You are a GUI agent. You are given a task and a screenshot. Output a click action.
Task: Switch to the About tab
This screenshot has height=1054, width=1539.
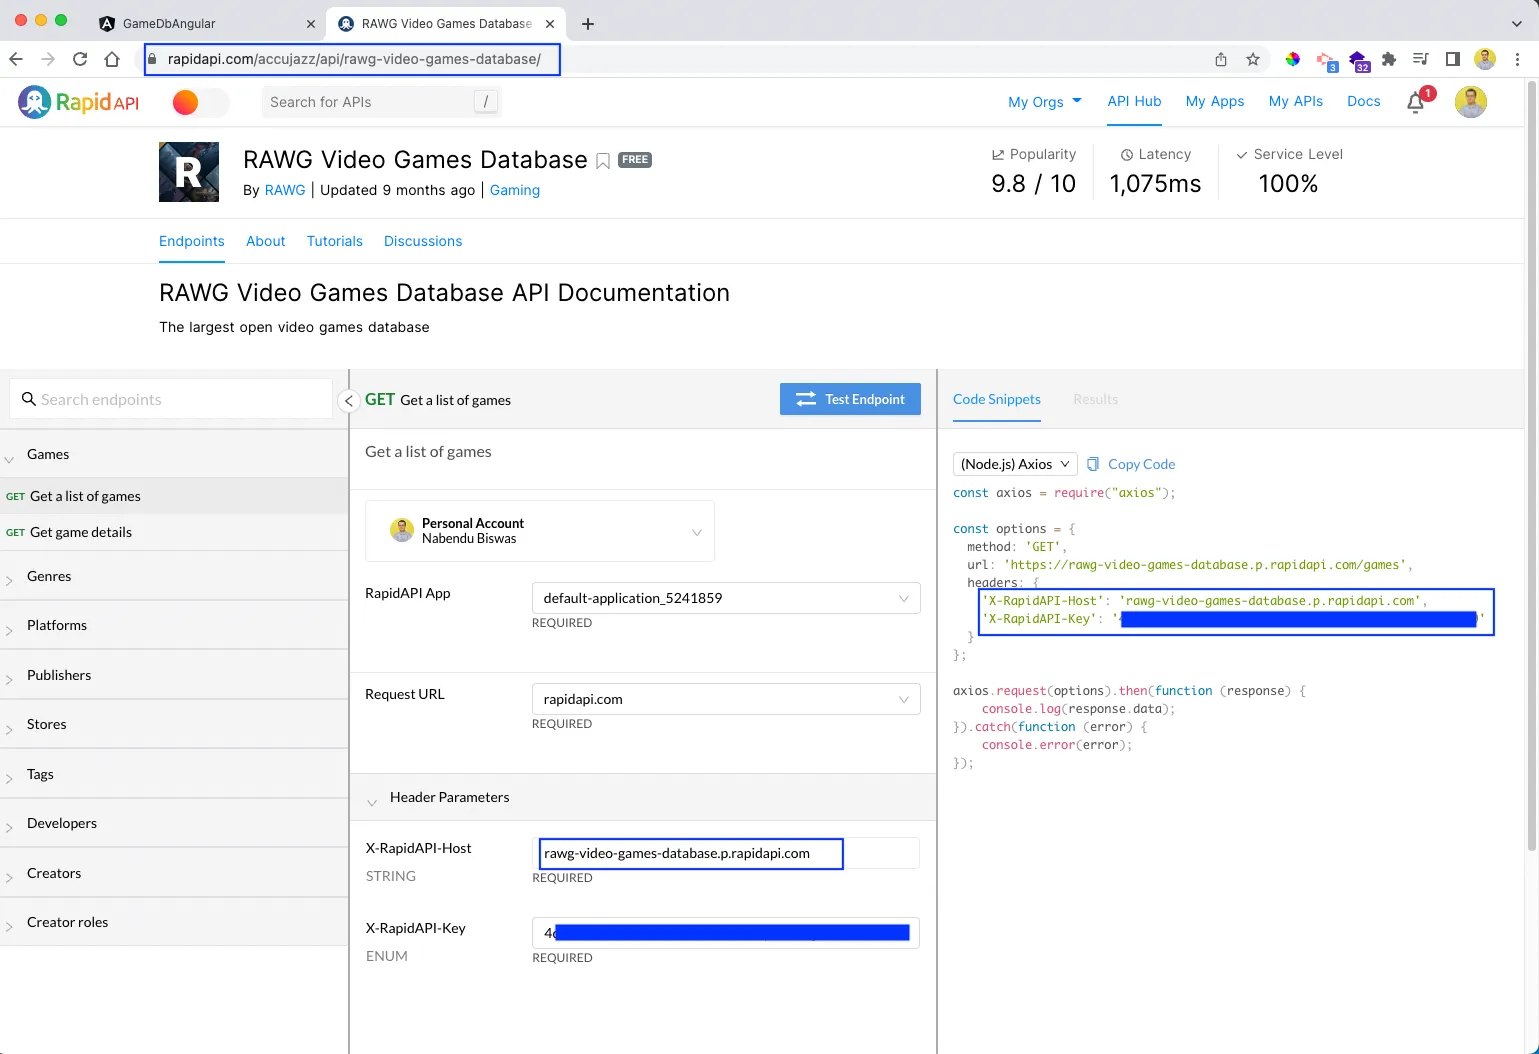266,241
